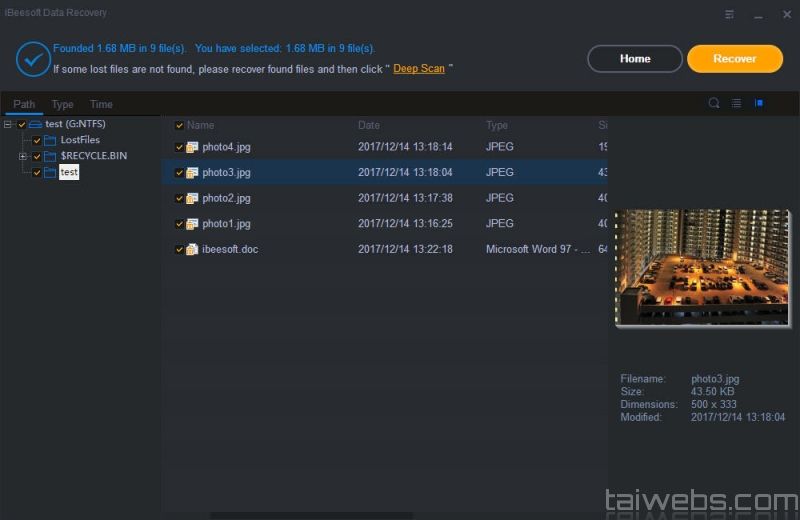
Task: Expand the $RECYCLE.BIN tree node
Action: (22, 157)
